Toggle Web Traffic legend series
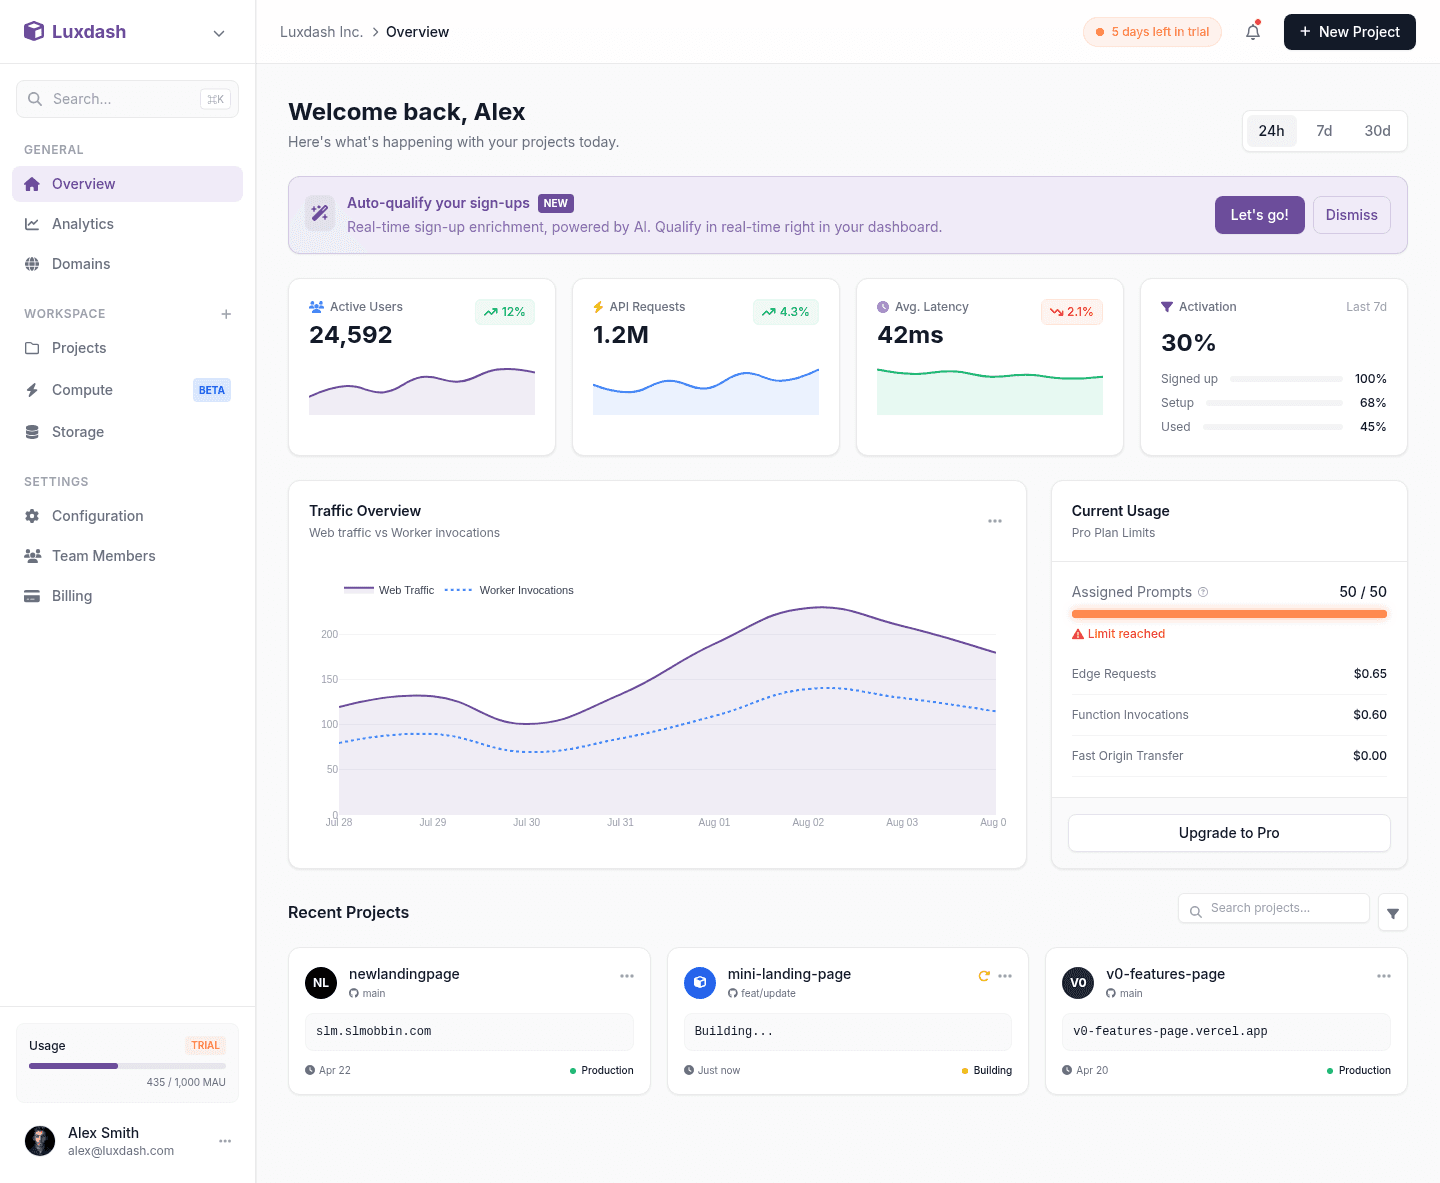This screenshot has width=1440, height=1183. 389,590
